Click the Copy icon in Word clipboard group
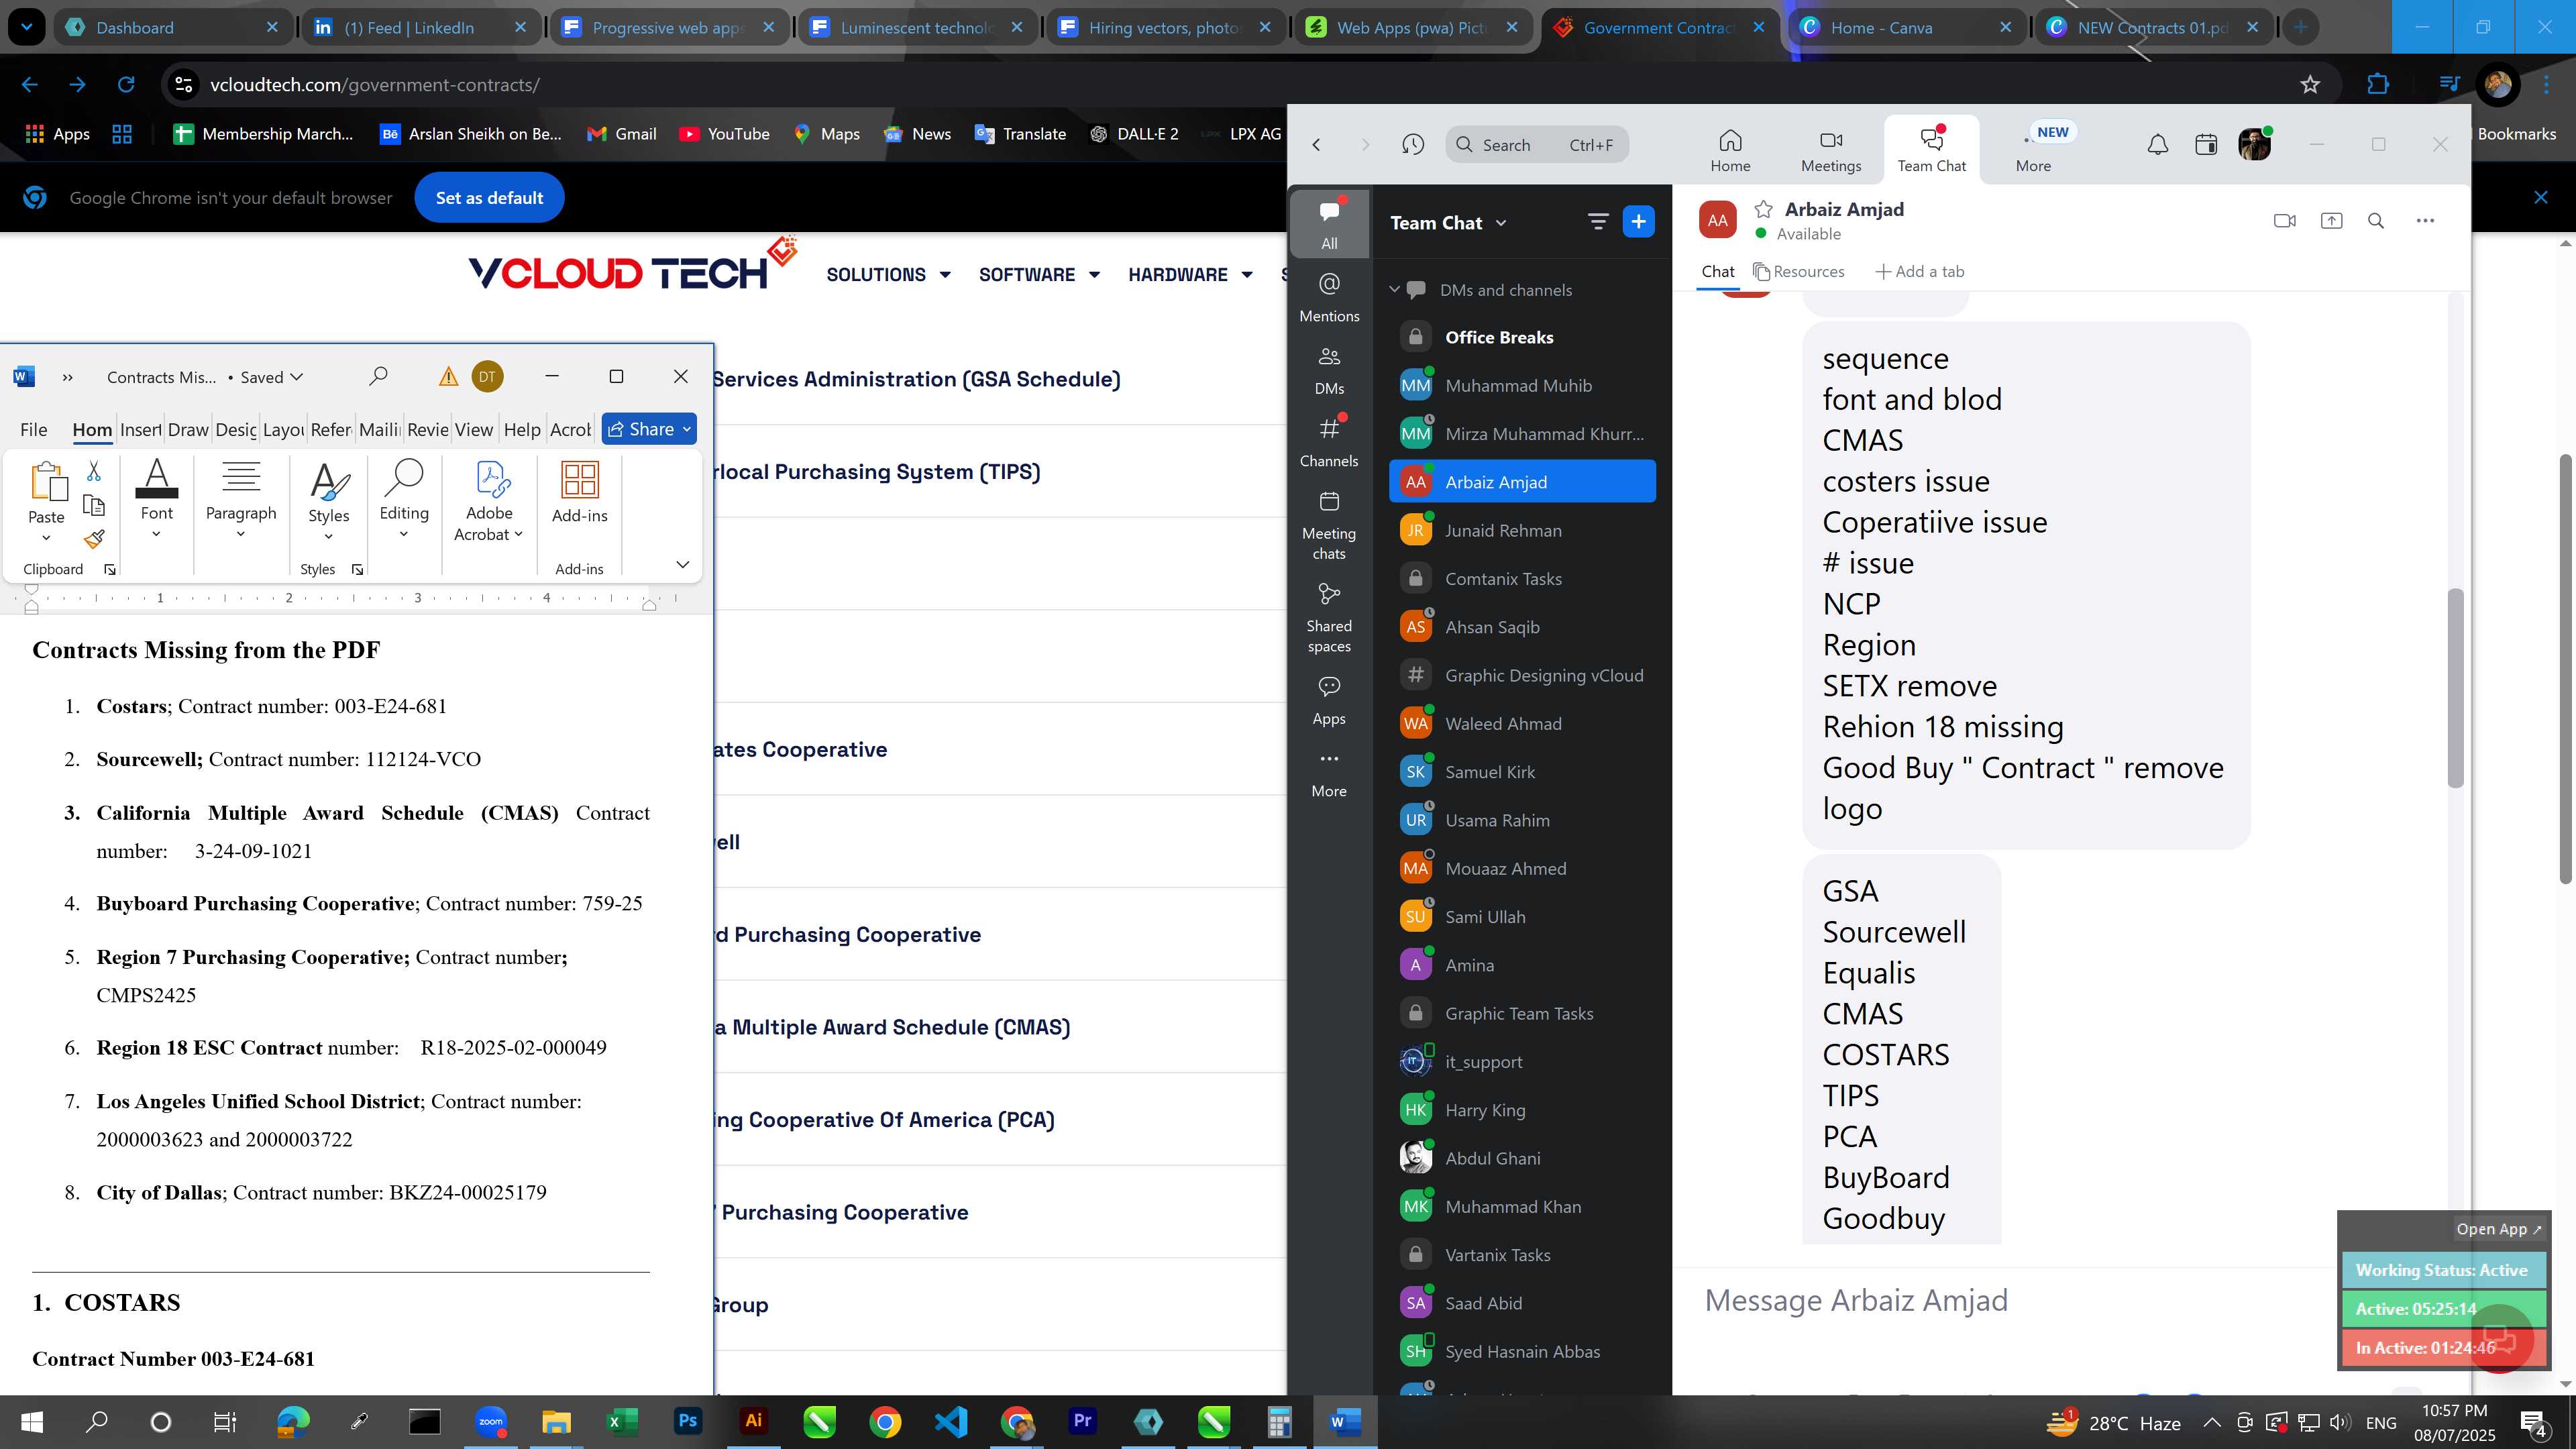 [94, 505]
